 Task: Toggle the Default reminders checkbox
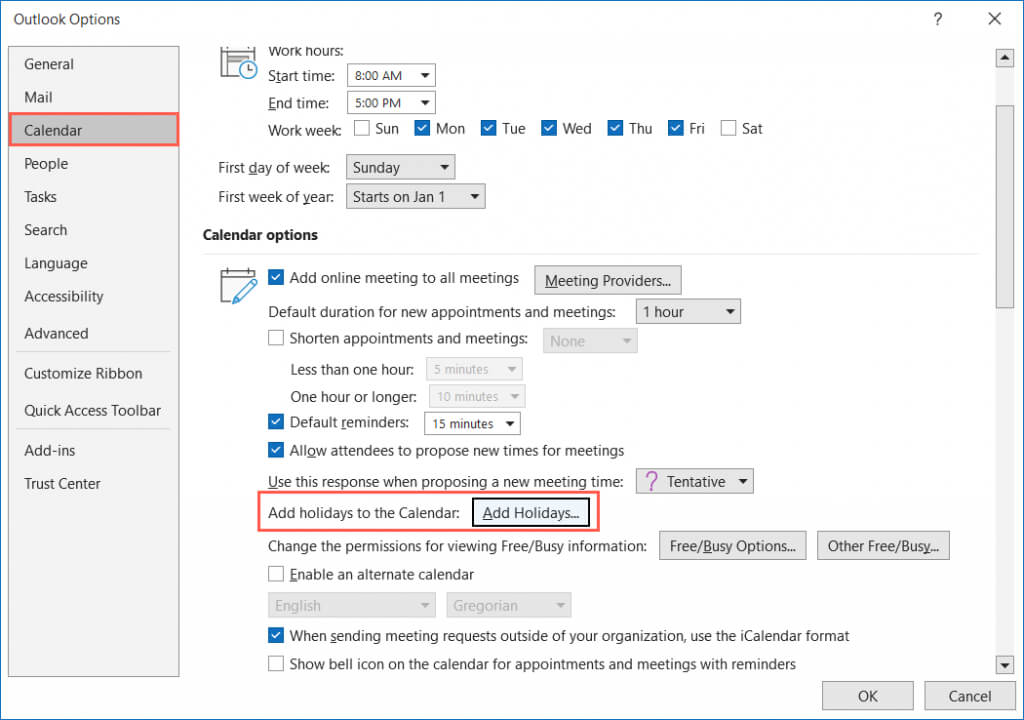tap(276, 421)
